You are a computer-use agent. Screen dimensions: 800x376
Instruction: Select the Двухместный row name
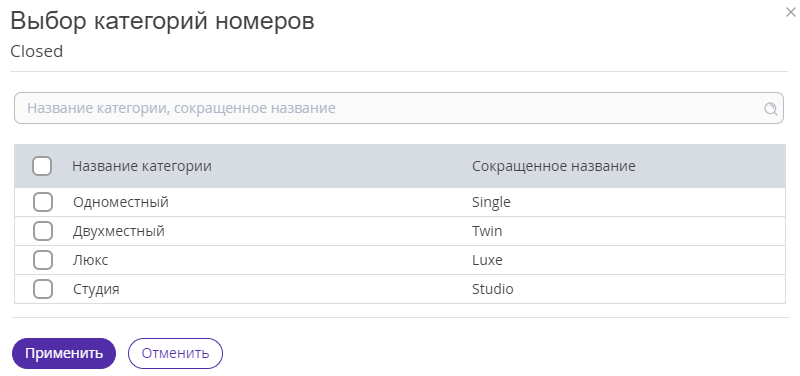(119, 231)
